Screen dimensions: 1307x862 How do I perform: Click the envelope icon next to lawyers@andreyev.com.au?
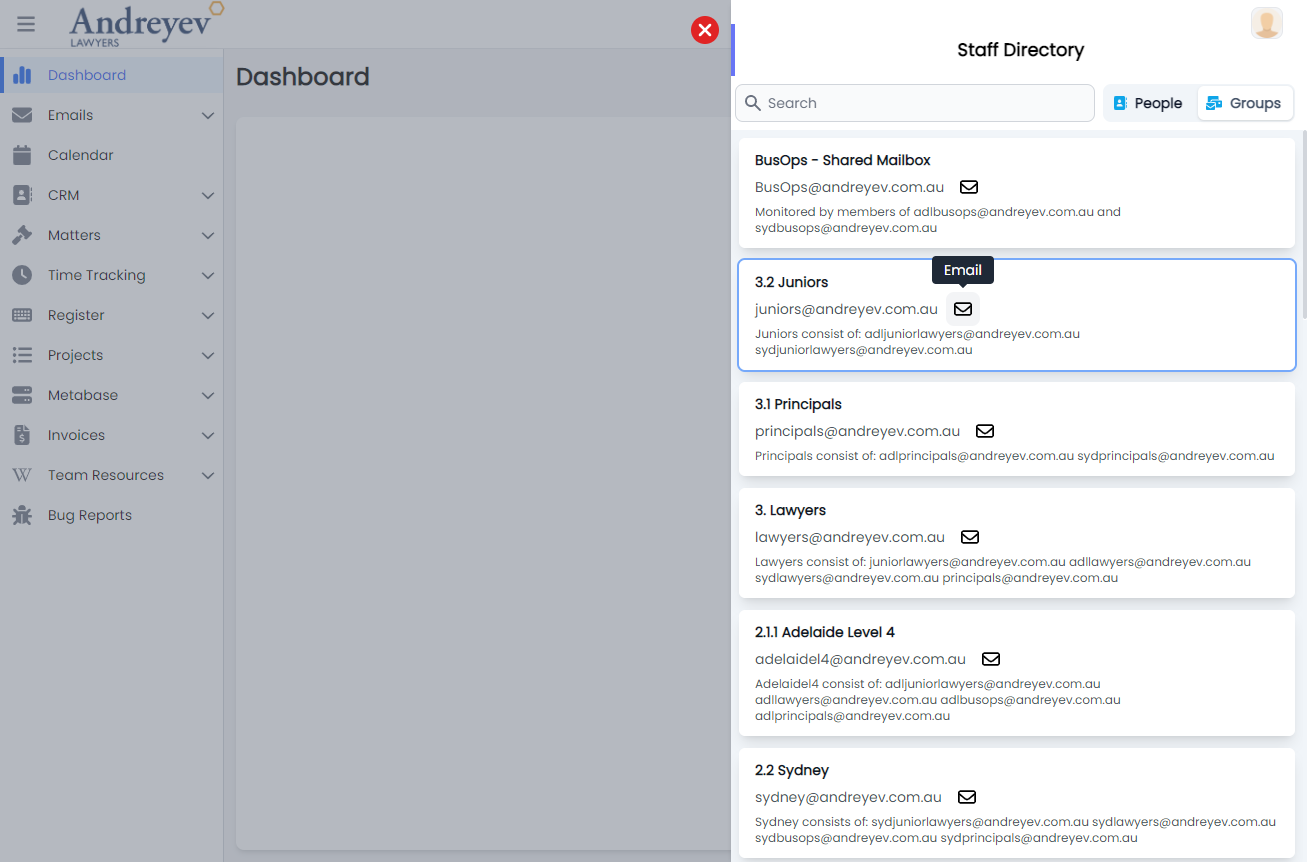(x=969, y=537)
